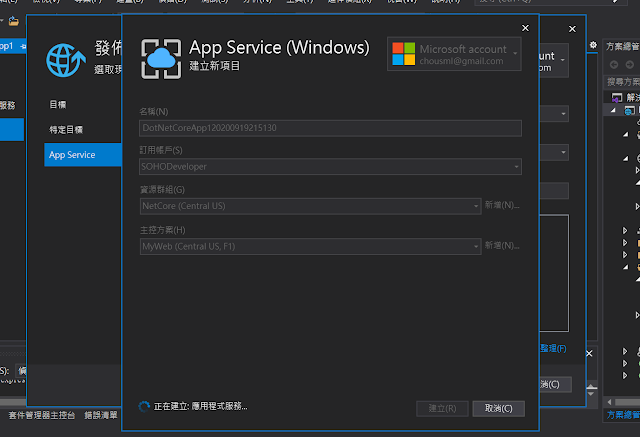Close the App Service (Windows) dialog

pyautogui.click(x=525, y=28)
